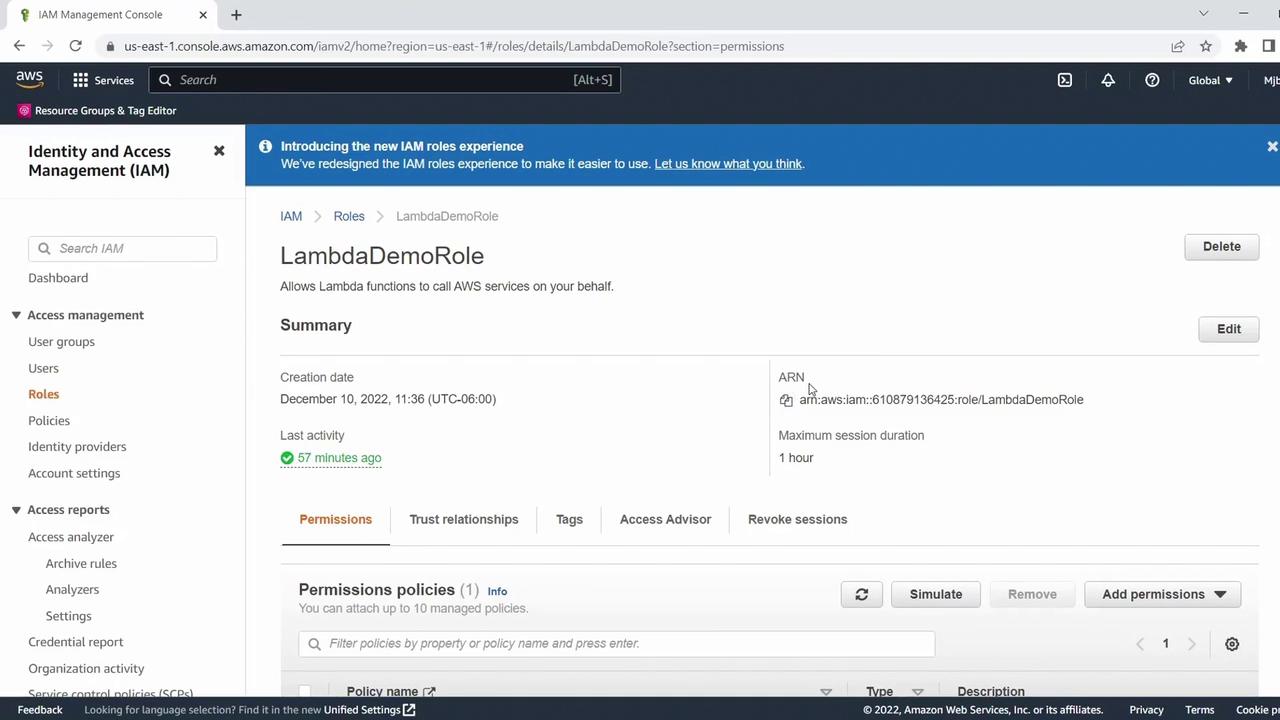The height and width of the screenshot is (720, 1280).
Task: Open Policies in the sidebar
Action: click(x=49, y=421)
